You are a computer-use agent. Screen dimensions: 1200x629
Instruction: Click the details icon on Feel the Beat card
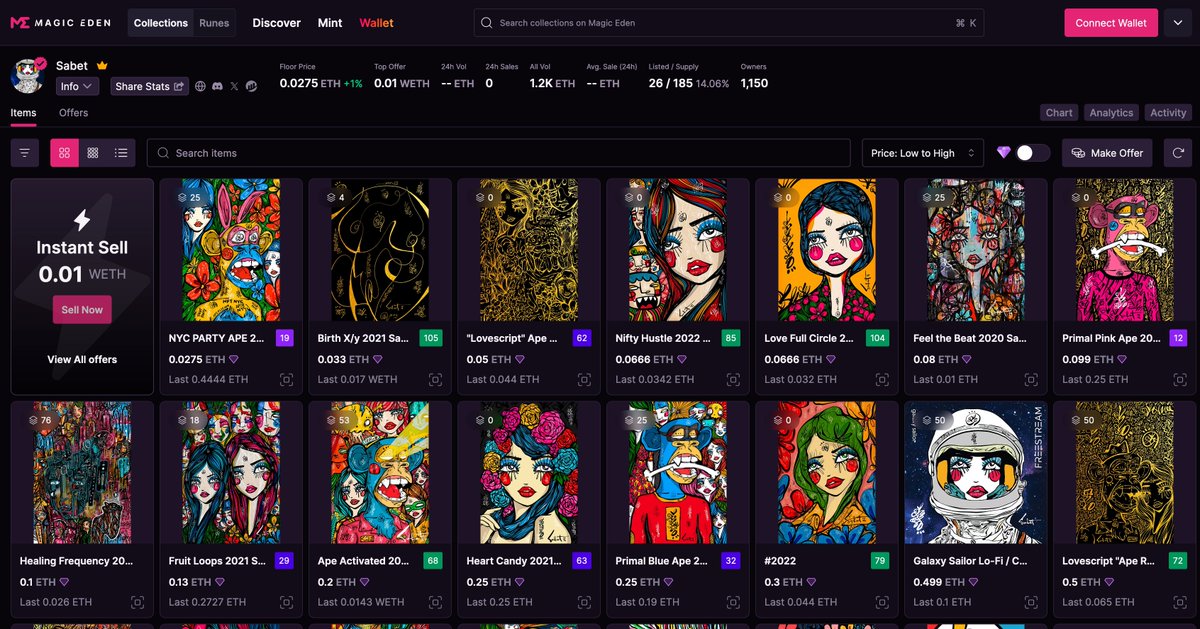tap(1031, 380)
